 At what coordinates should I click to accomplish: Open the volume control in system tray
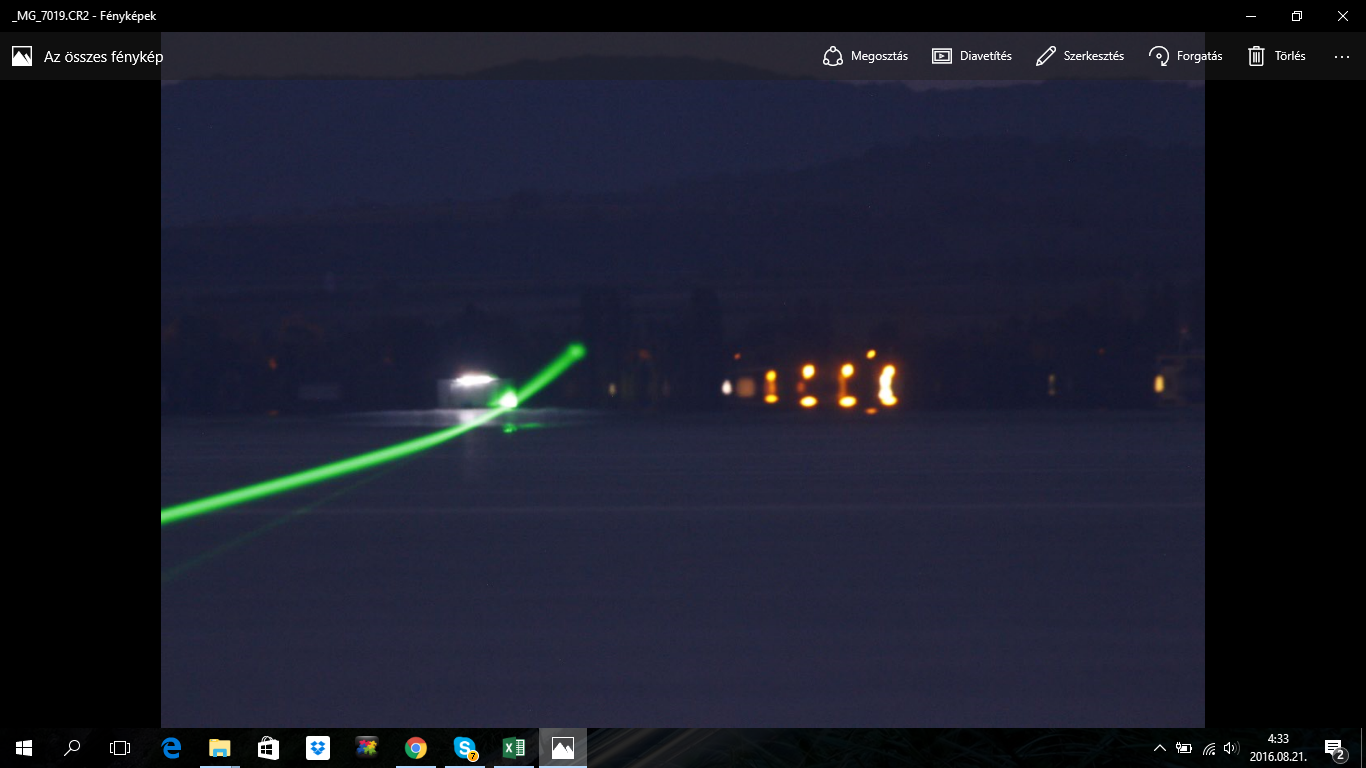tap(1231, 748)
